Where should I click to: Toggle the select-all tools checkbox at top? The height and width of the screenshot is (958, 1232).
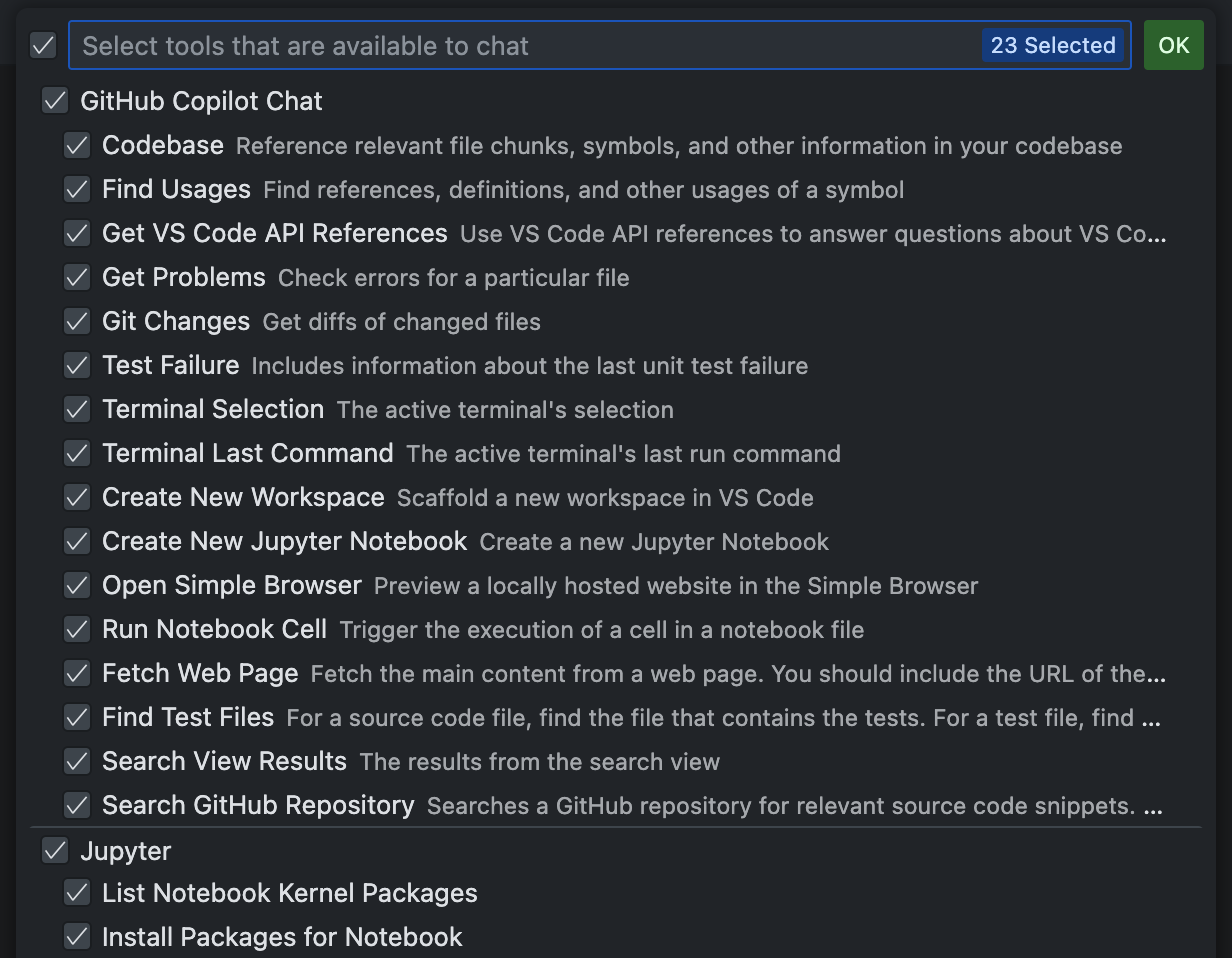coord(43,45)
